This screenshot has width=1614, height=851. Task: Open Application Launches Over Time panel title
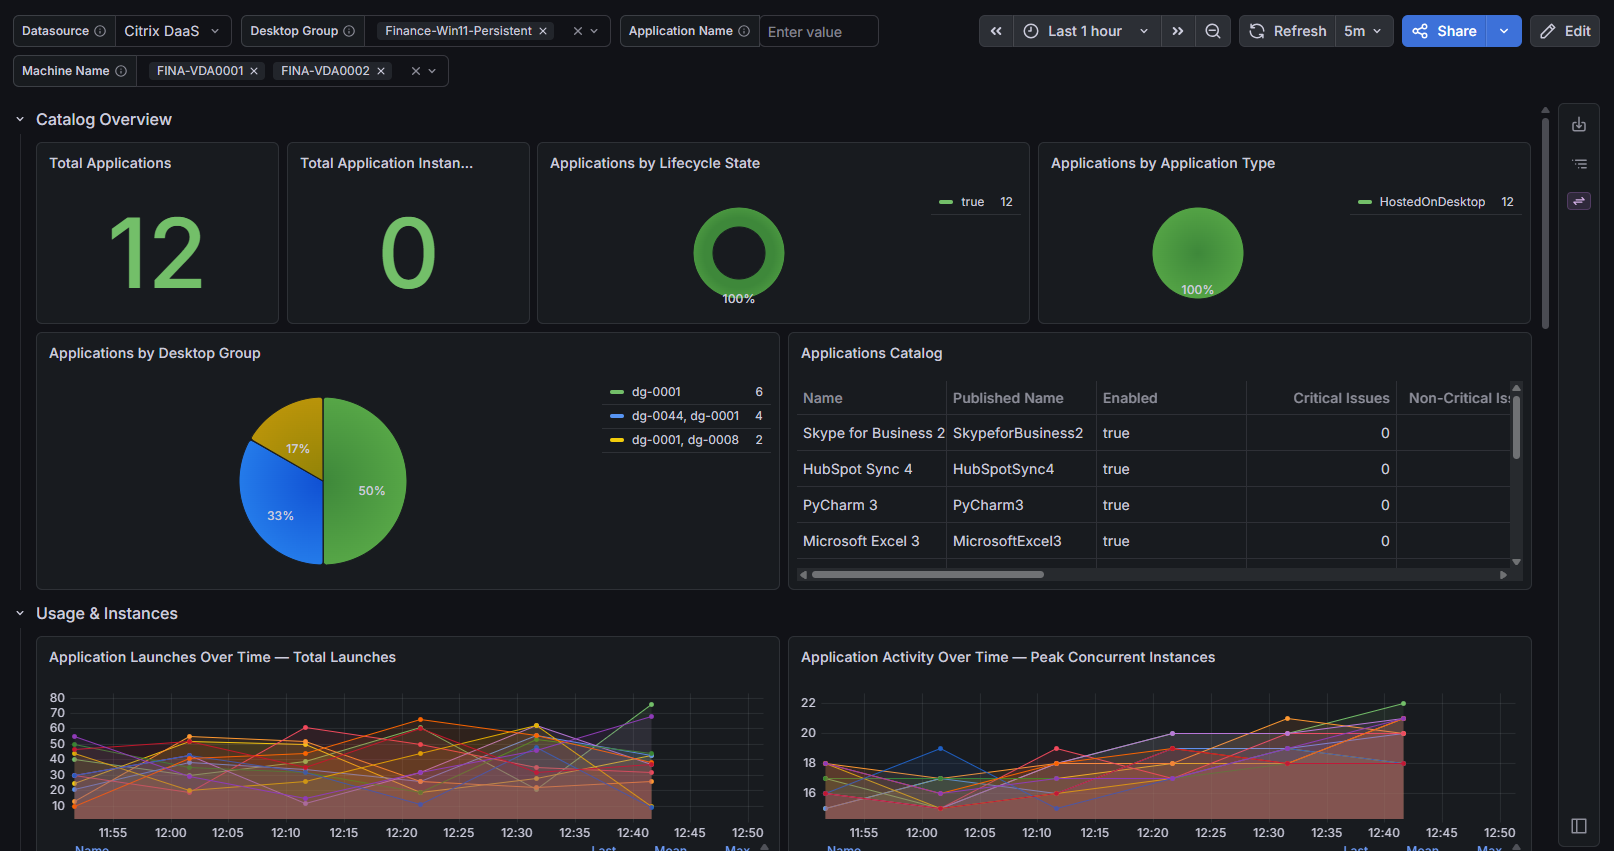[222, 657]
